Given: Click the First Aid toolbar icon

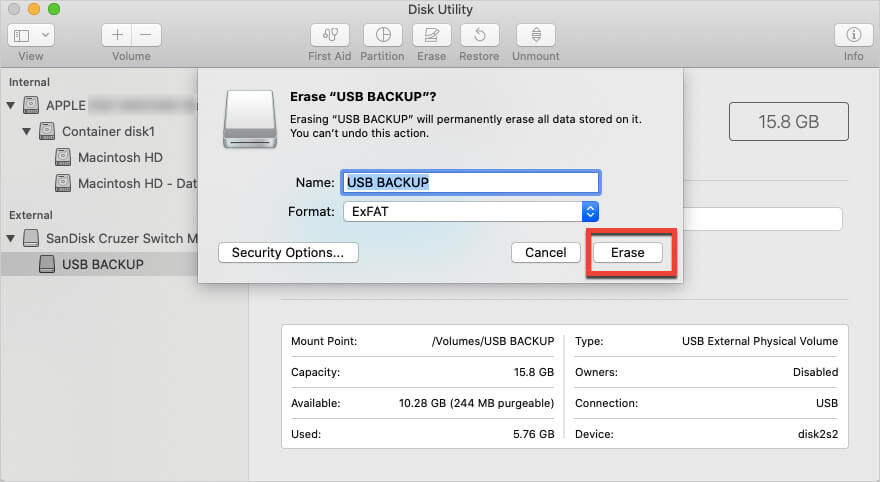Looking at the screenshot, I should pos(330,35).
